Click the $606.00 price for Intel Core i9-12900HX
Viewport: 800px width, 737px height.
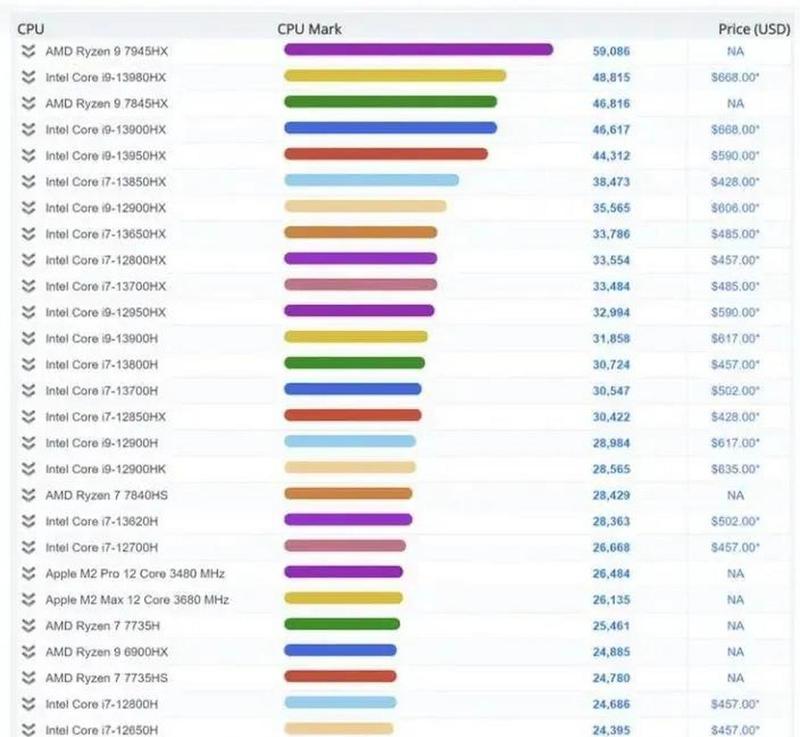pyautogui.click(x=735, y=208)
